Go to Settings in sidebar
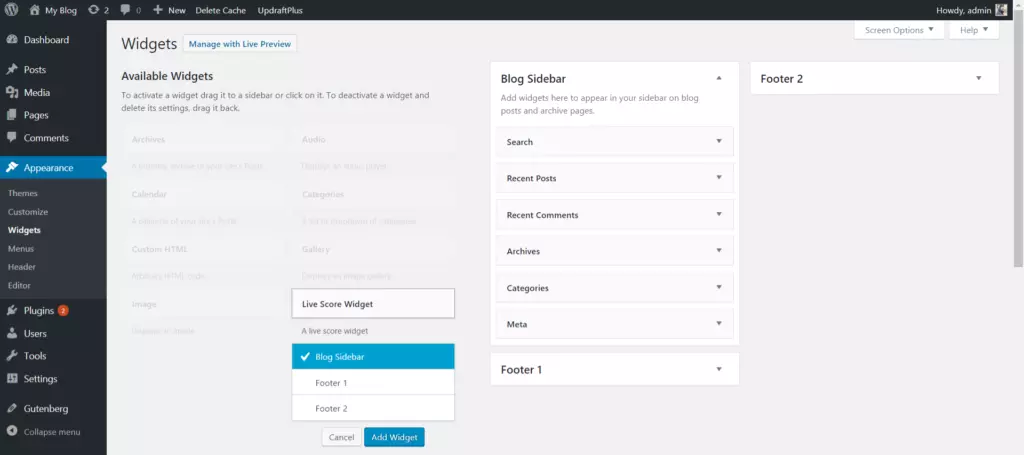 coord(40,379)
